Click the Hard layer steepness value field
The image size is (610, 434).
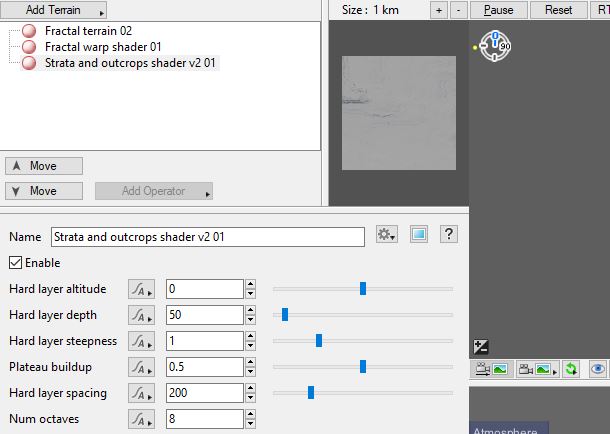click(x=205, y=341)
